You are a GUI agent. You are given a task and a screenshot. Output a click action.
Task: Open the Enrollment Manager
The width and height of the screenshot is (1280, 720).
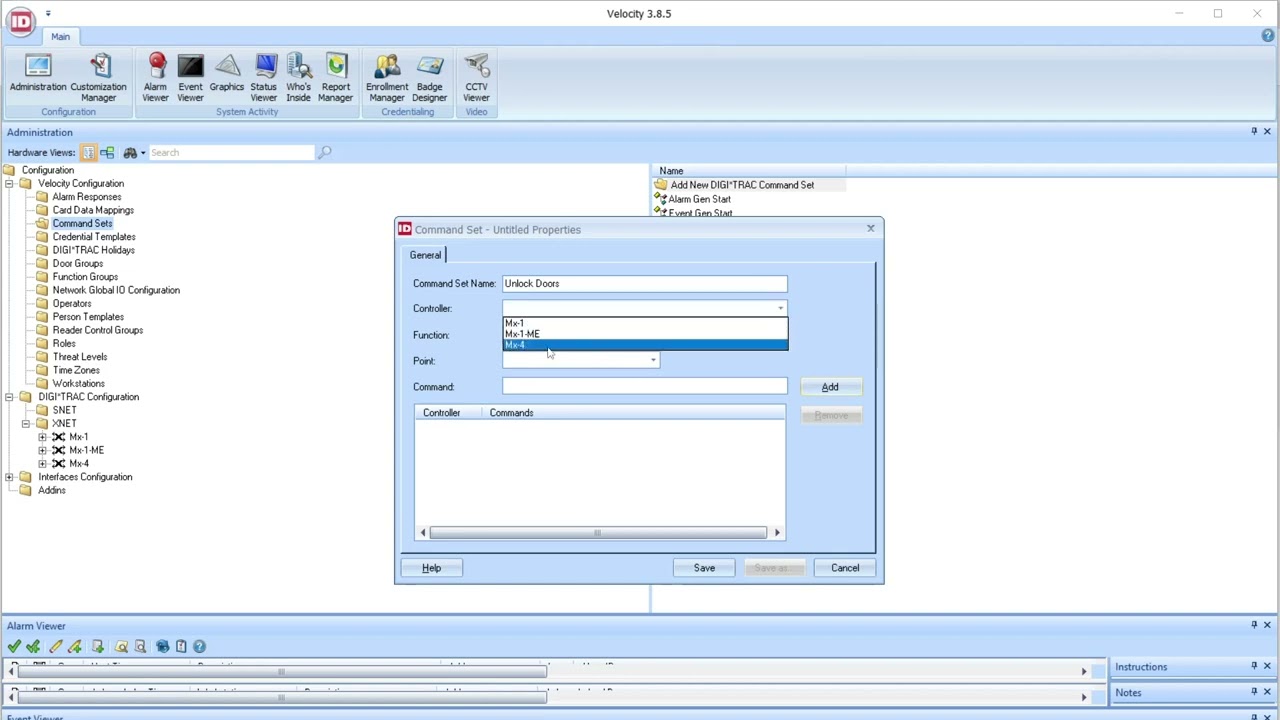(x=387, y=78)
